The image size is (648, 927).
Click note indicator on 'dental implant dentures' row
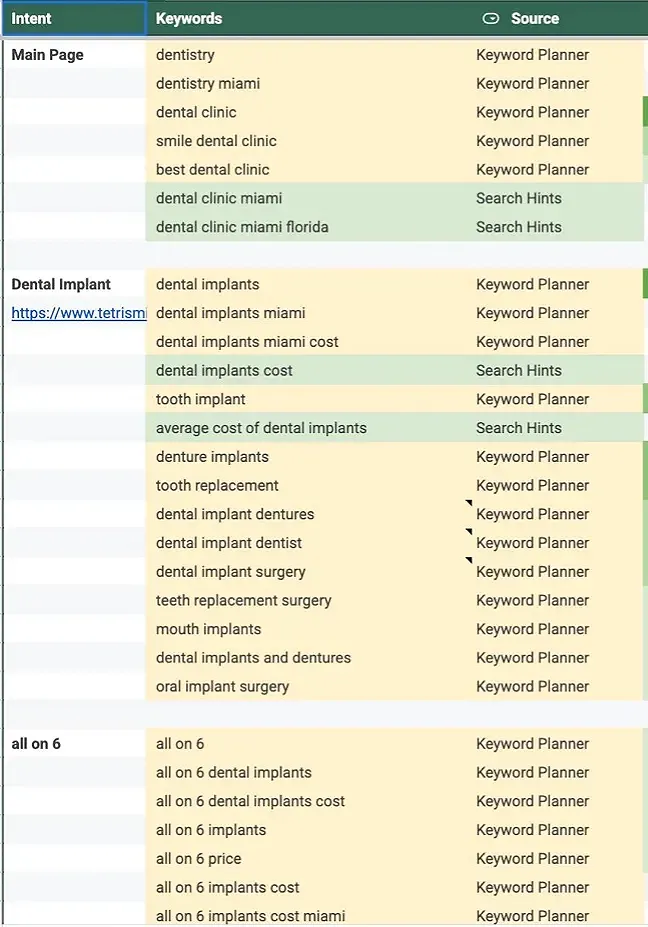tap(469, 504)
